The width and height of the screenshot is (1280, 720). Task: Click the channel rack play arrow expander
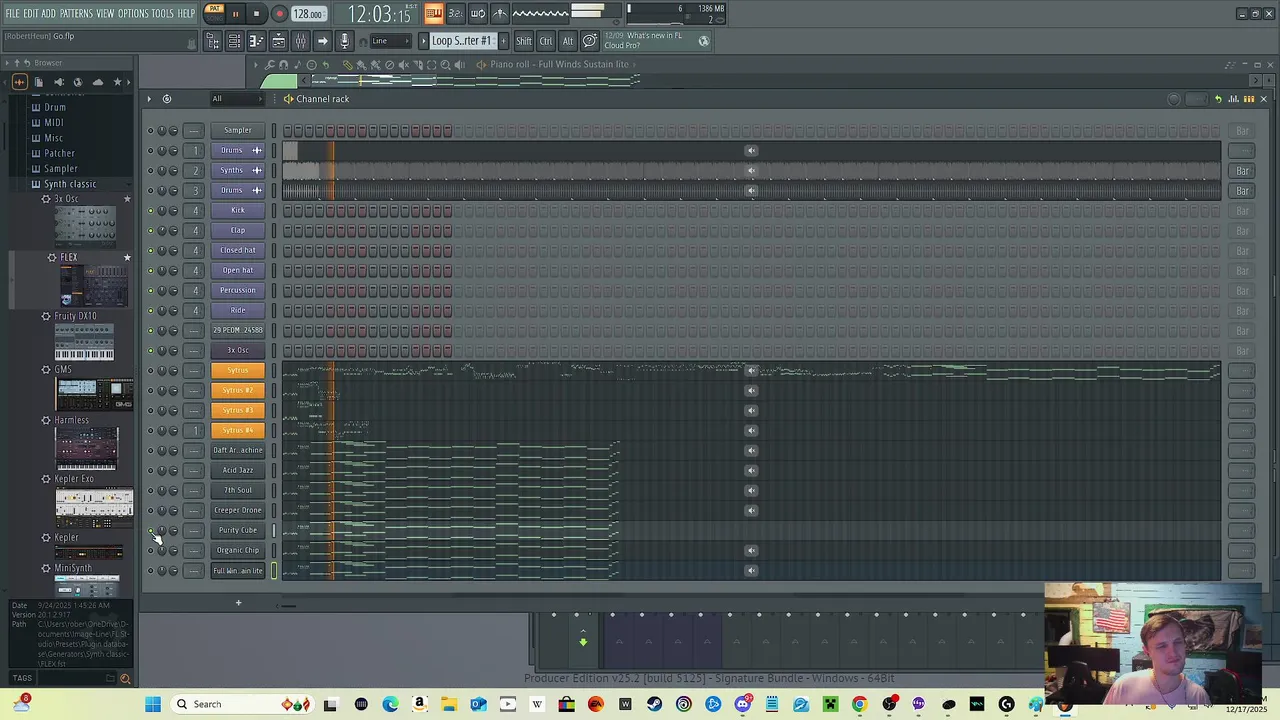click(149, 99)
